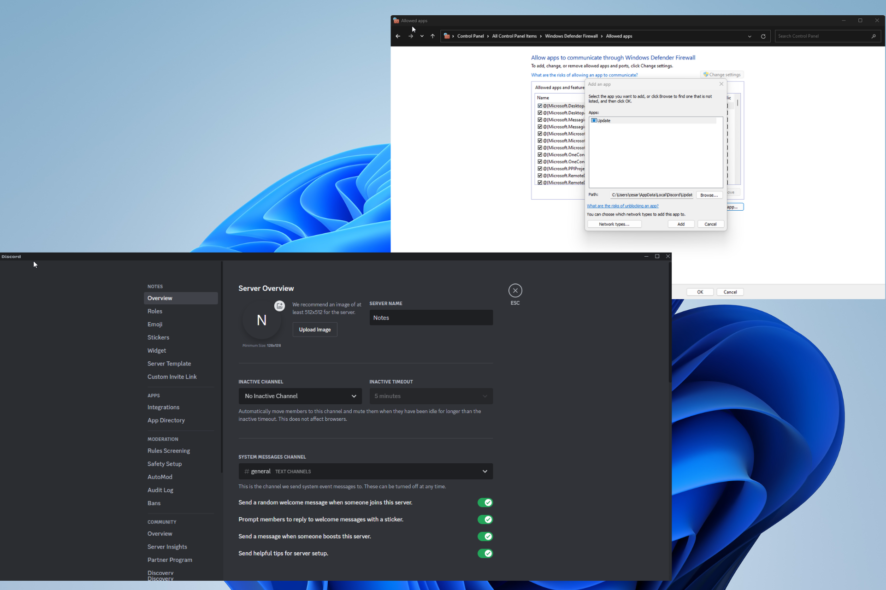This screenshot has height=590, width=886.
Task: Open the Bans page
Action: pos(154,503)
